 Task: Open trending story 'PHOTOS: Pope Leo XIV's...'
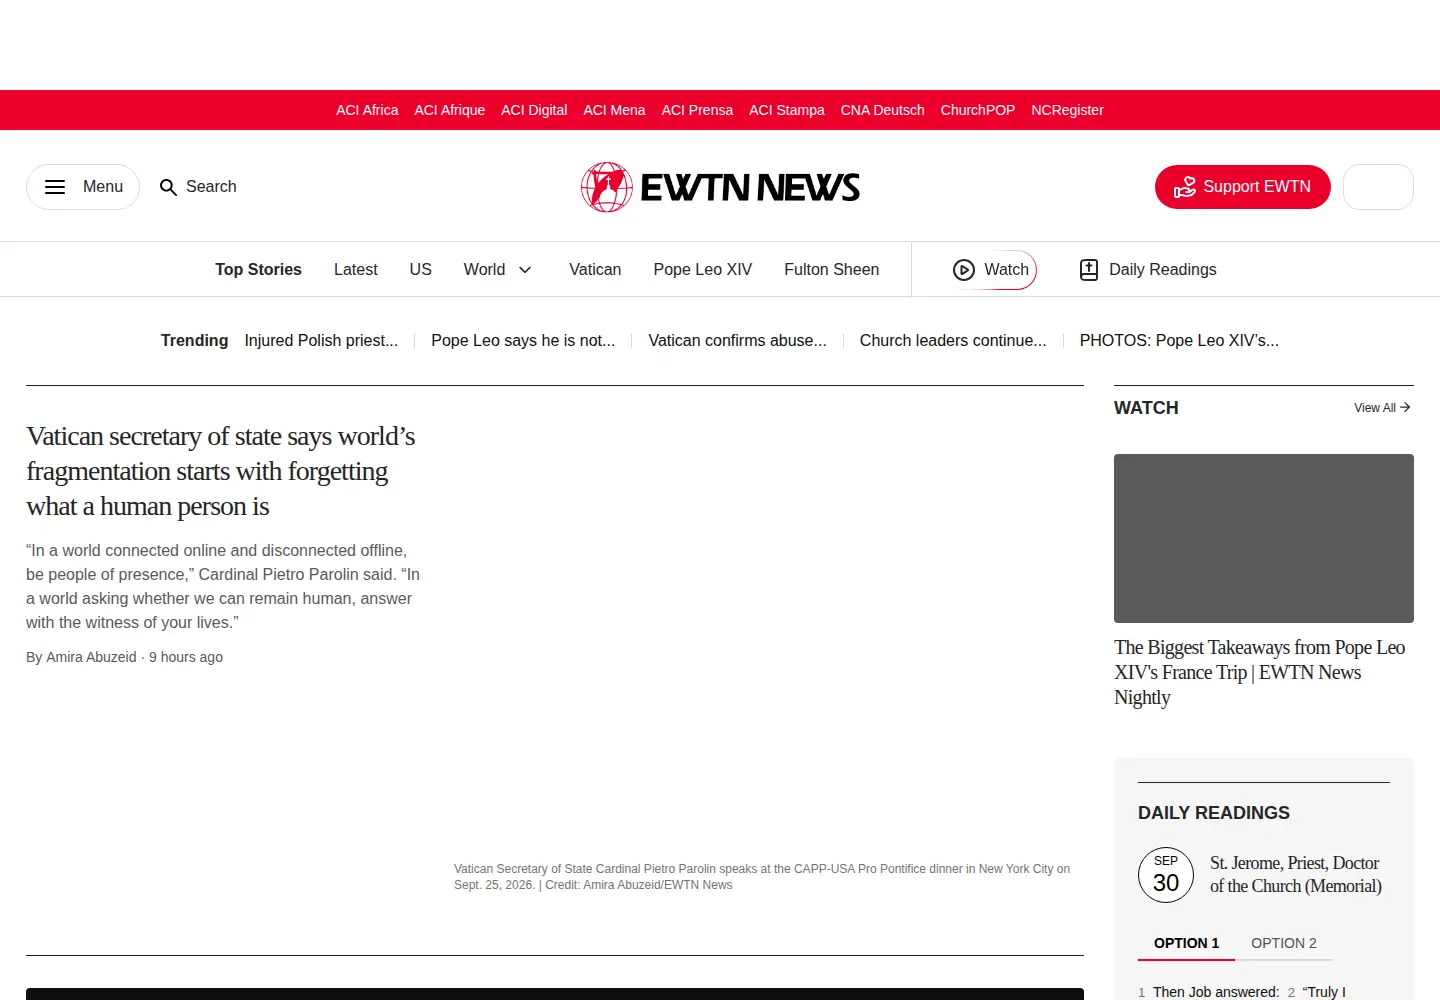(1179, 341)
